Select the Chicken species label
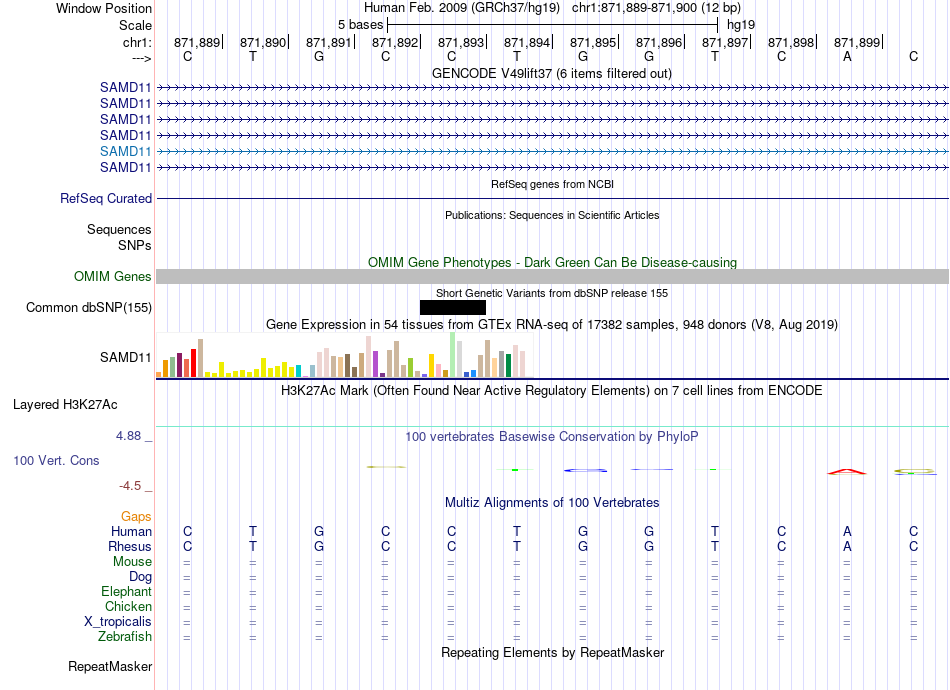This screenshot has height=690, width=950. click(128, 606)
